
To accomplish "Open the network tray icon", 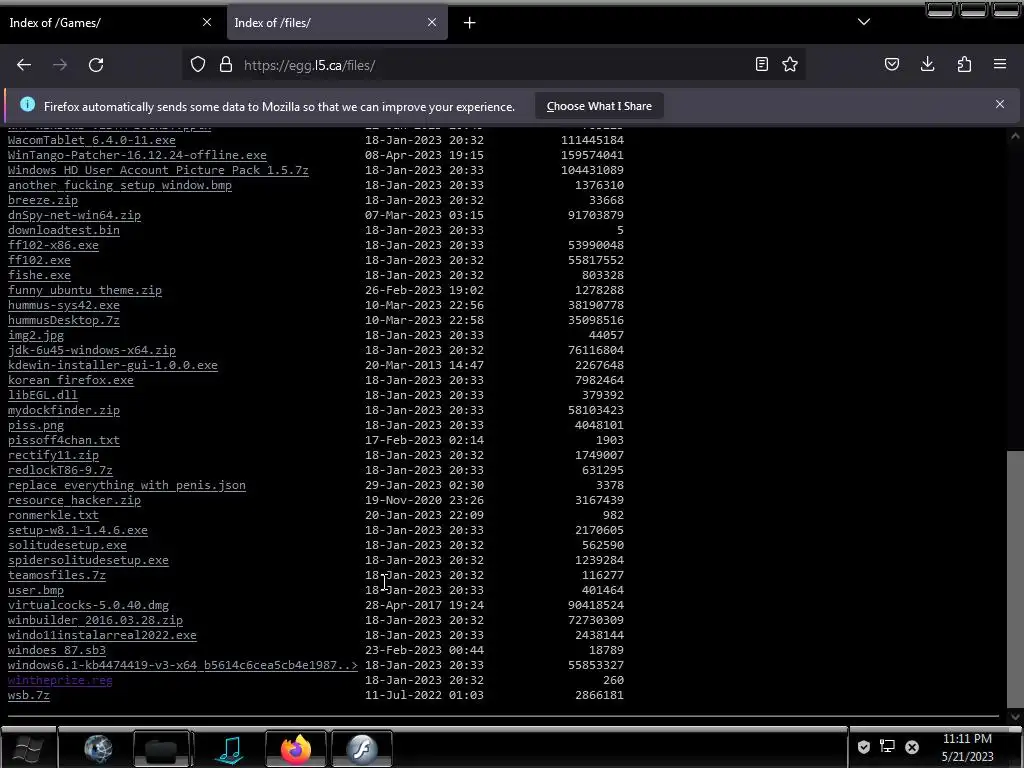I will point(888,747).
